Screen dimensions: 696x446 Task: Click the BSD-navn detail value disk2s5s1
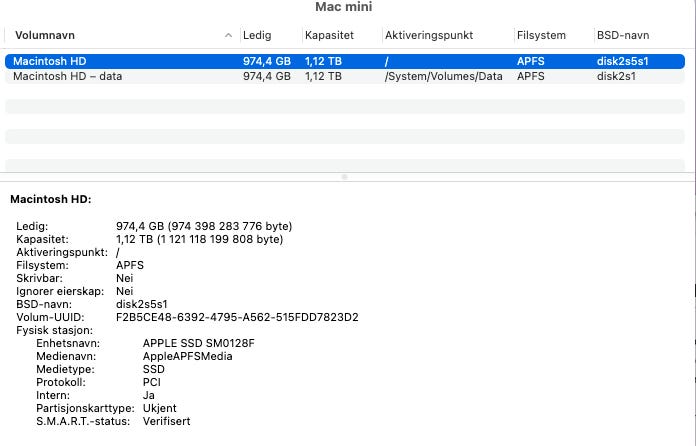(x=142, y=304)
